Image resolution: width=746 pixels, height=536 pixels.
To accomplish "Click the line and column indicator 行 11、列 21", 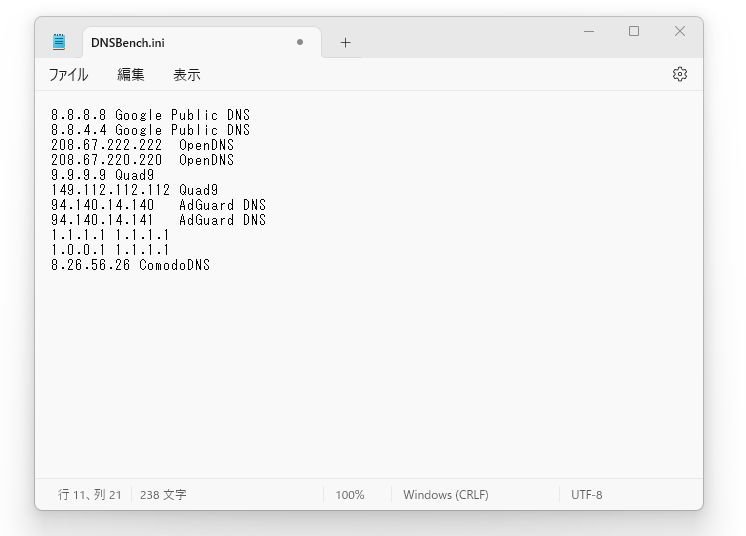I will tap(89, 495).
